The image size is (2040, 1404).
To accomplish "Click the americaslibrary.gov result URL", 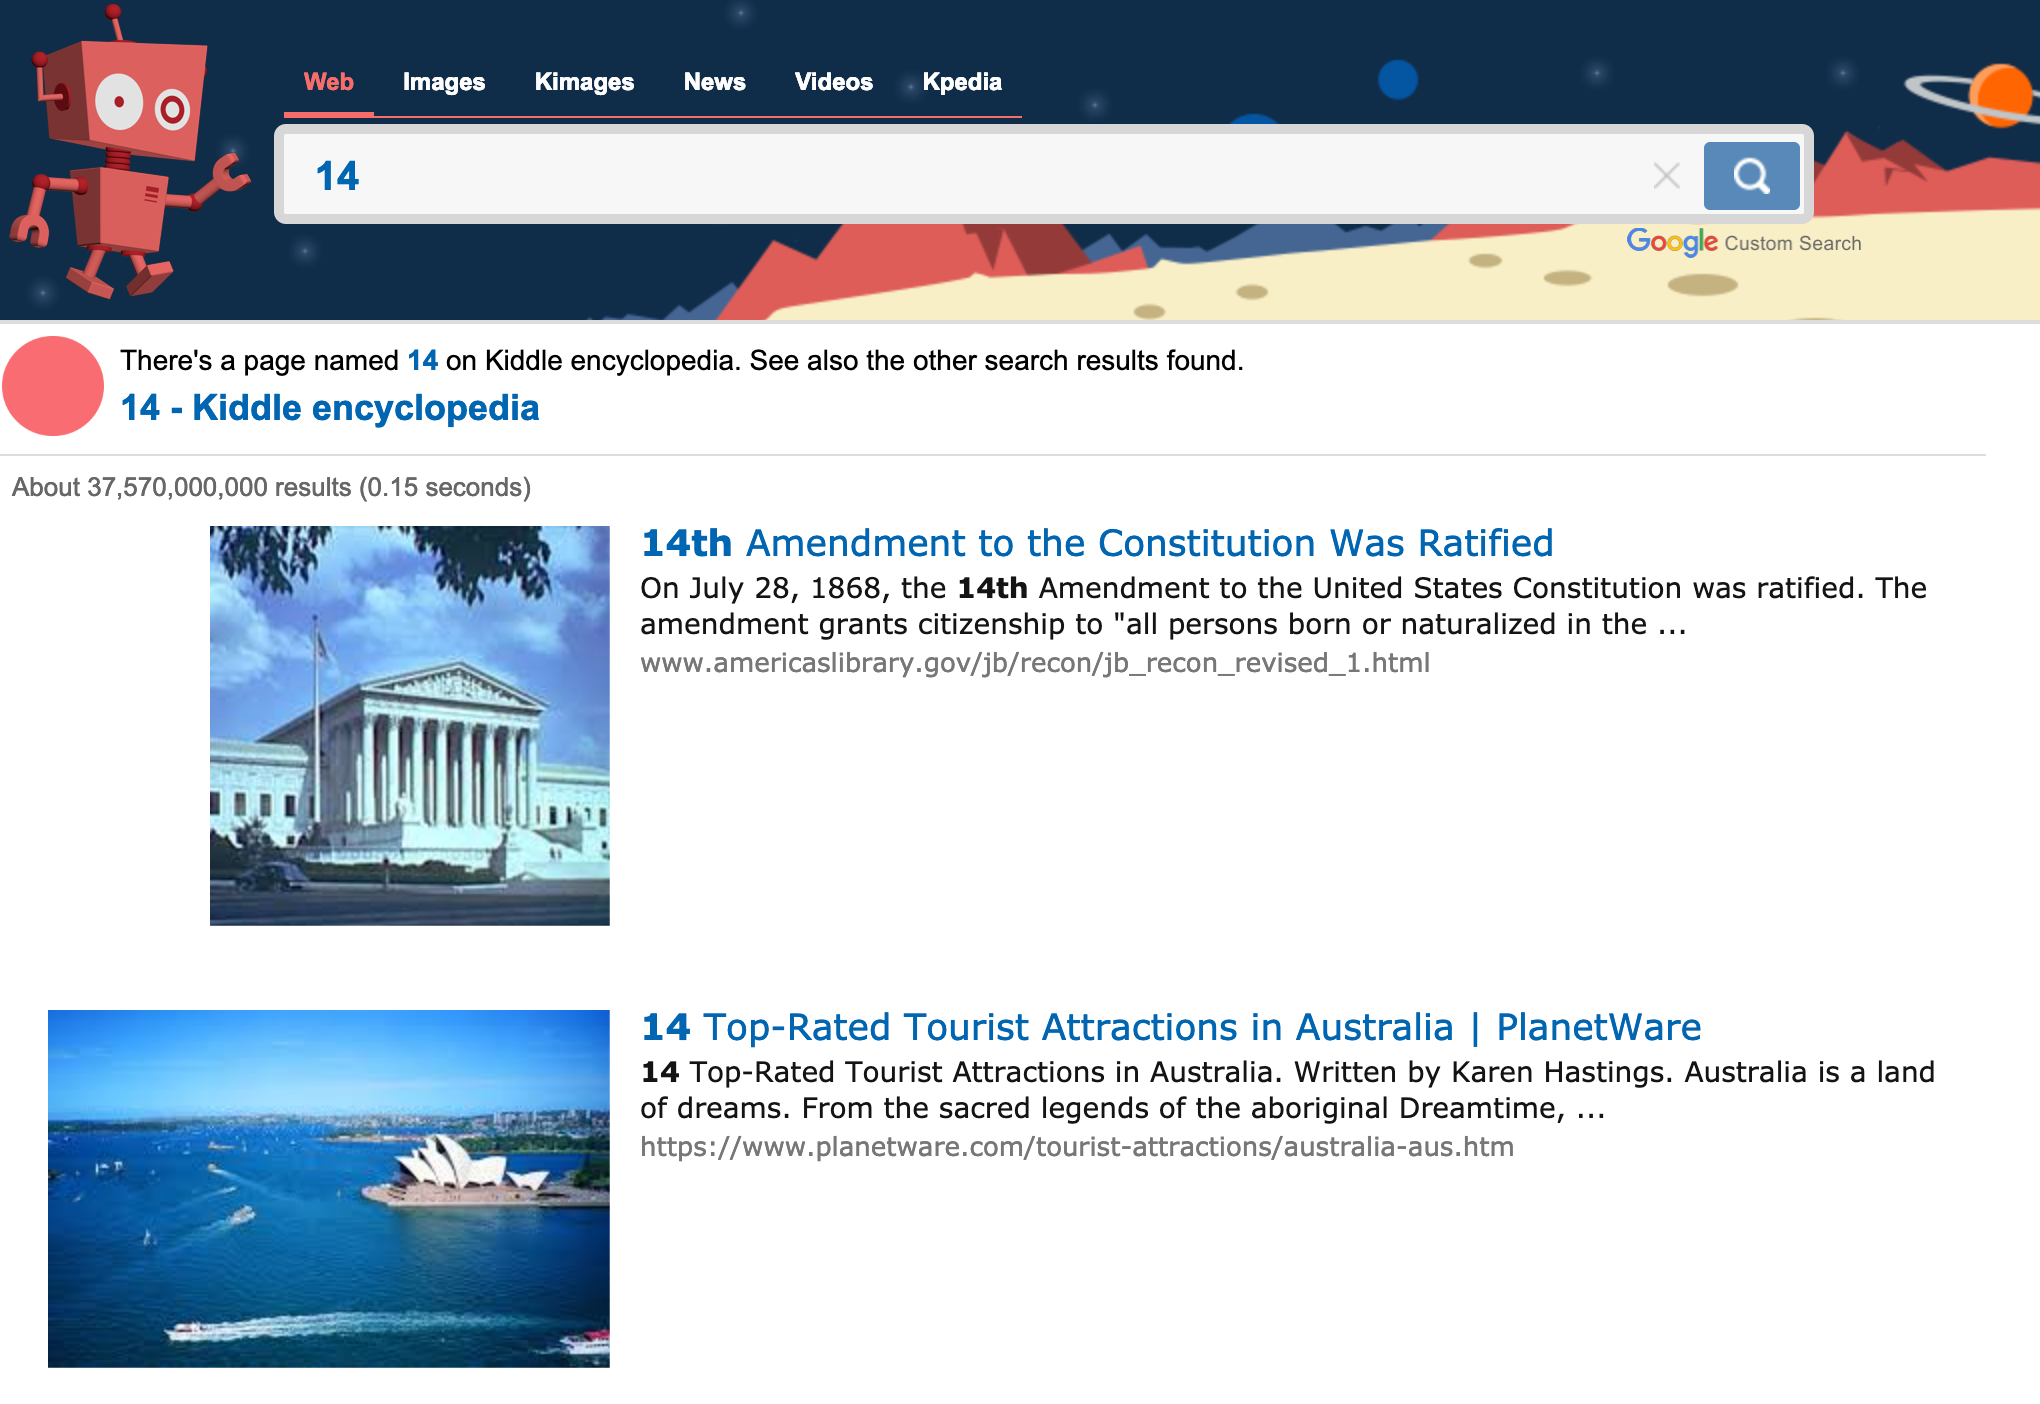I will [1034, 663].
